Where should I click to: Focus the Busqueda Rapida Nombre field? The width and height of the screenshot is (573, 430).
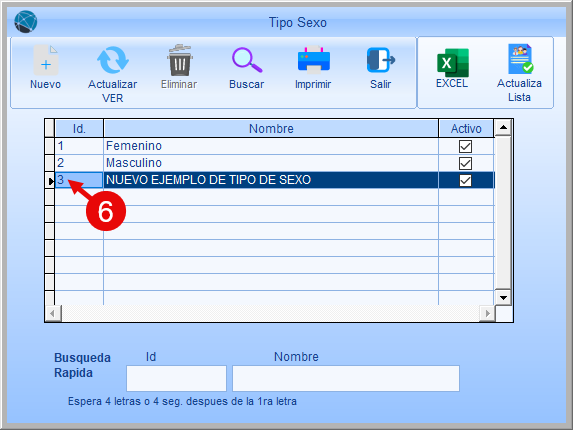click(346, 378)
